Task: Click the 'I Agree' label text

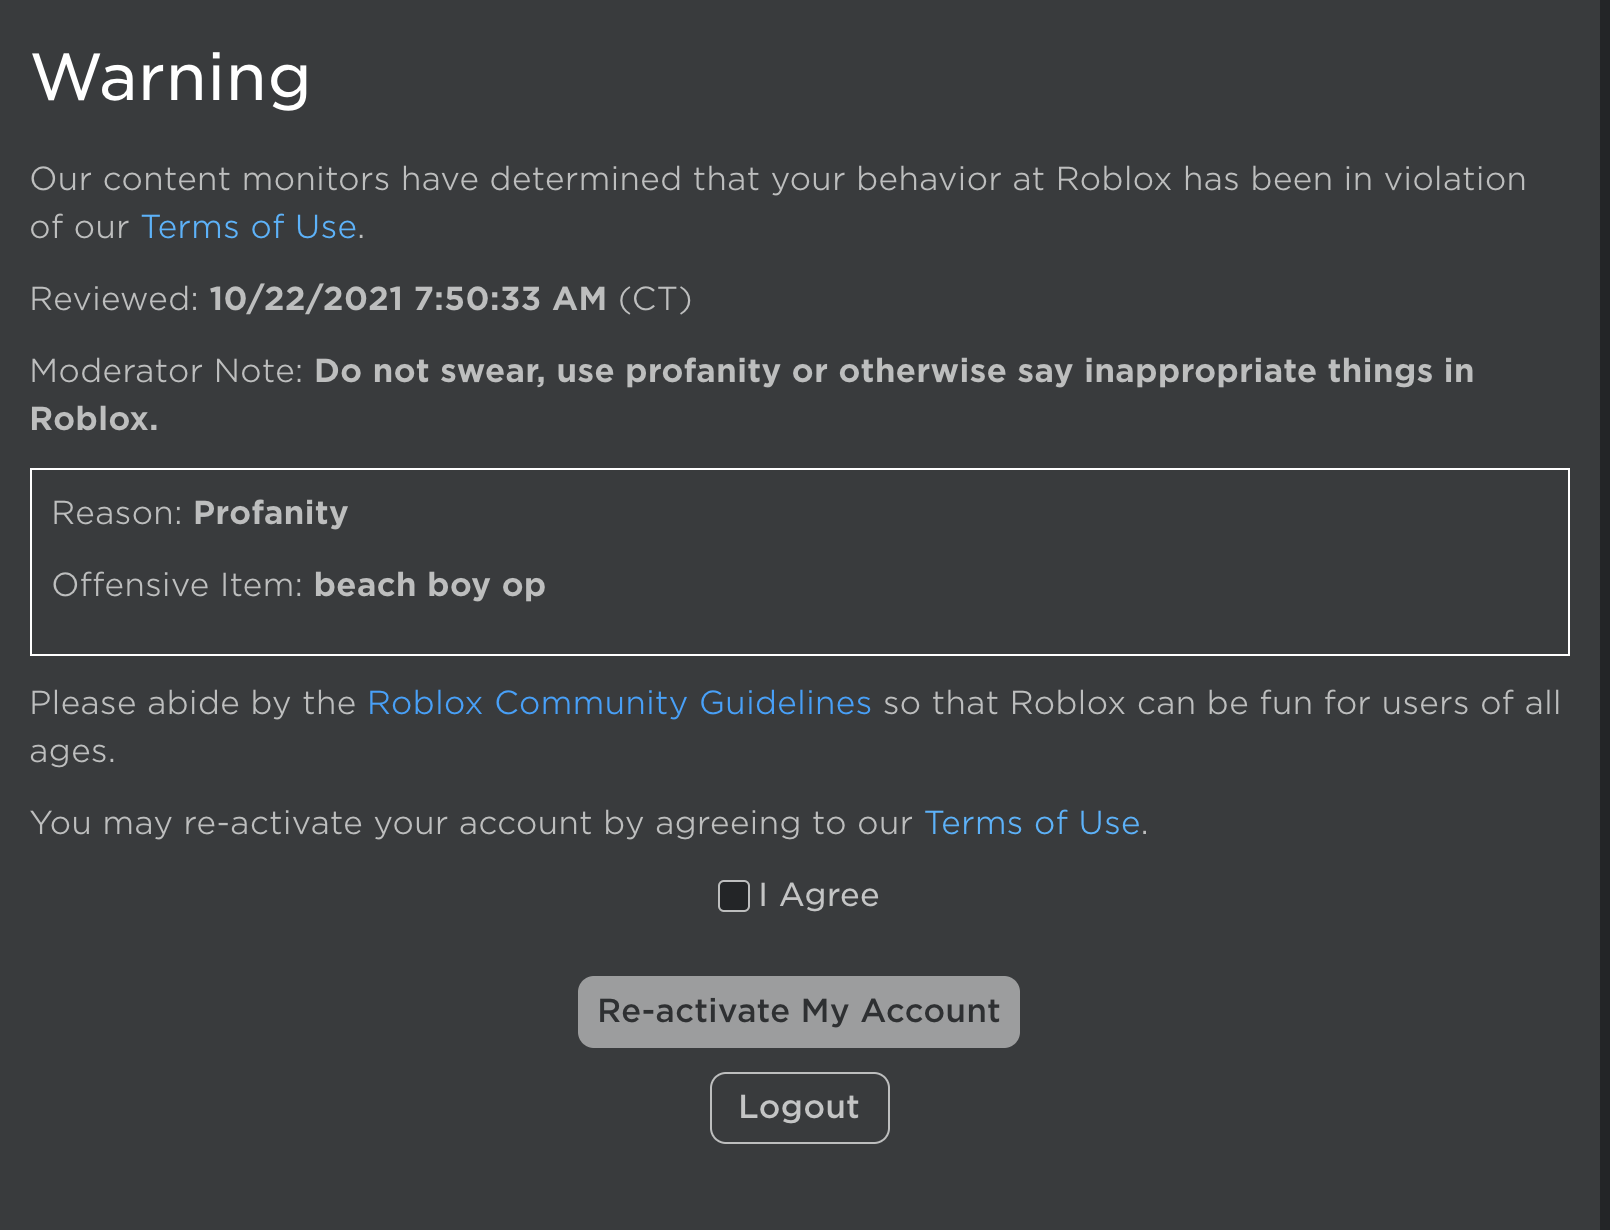Action: tap(819, 895)
